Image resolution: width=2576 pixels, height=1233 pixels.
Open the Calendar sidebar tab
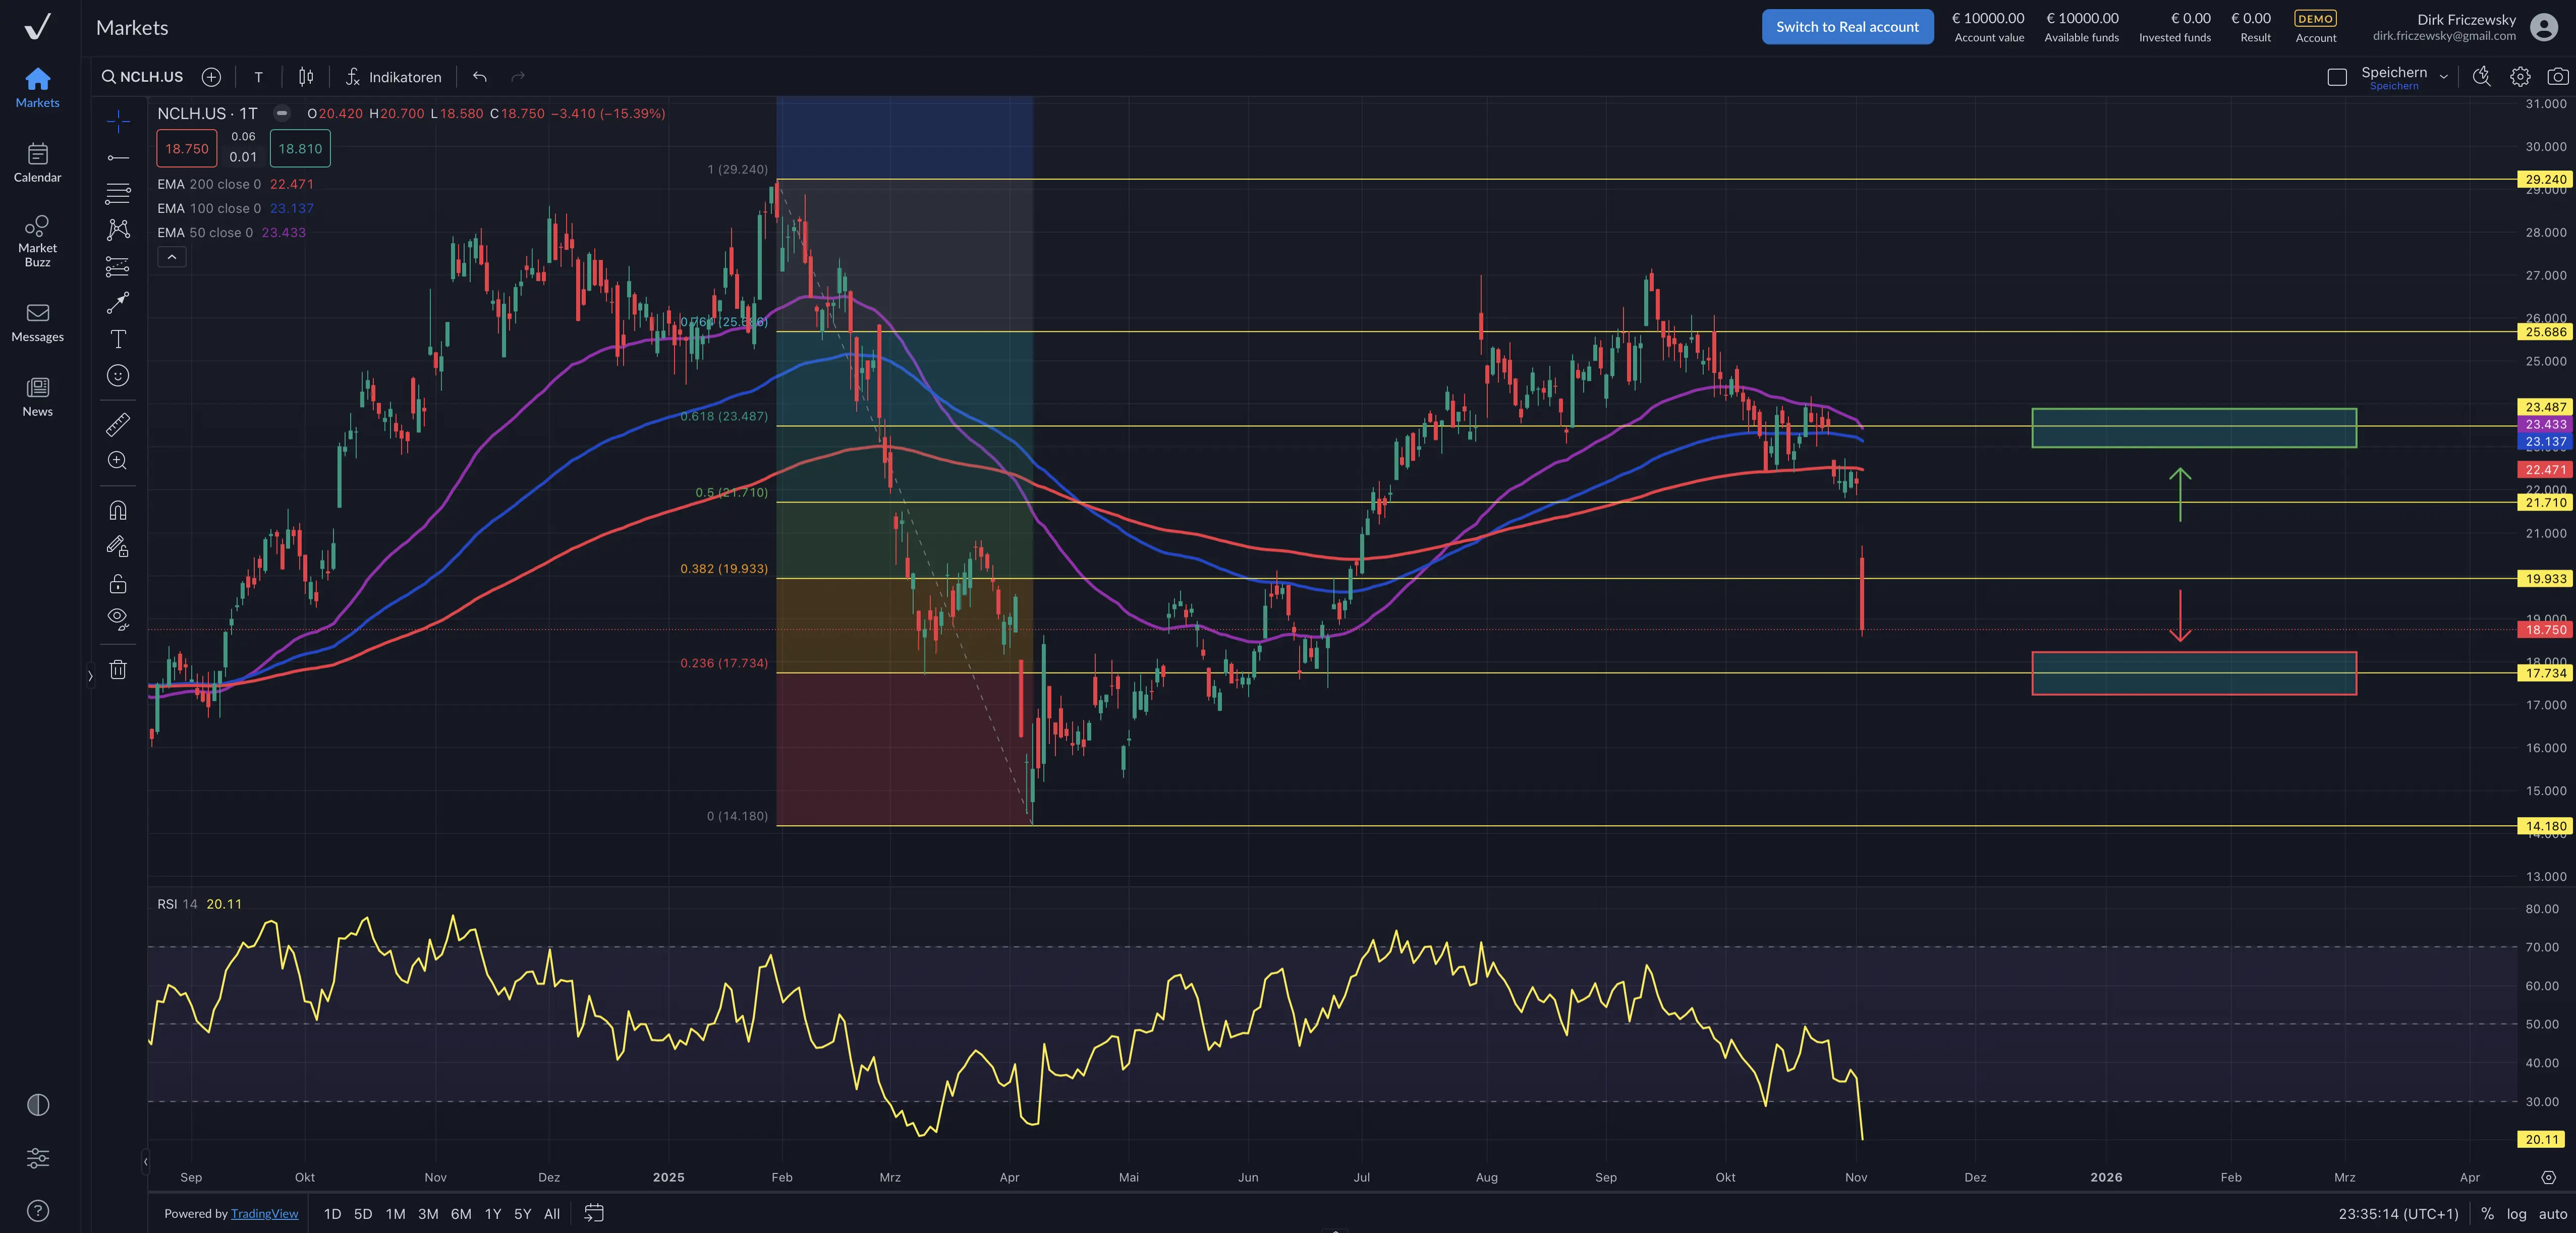pyautogui.click(x=38, y=163)
